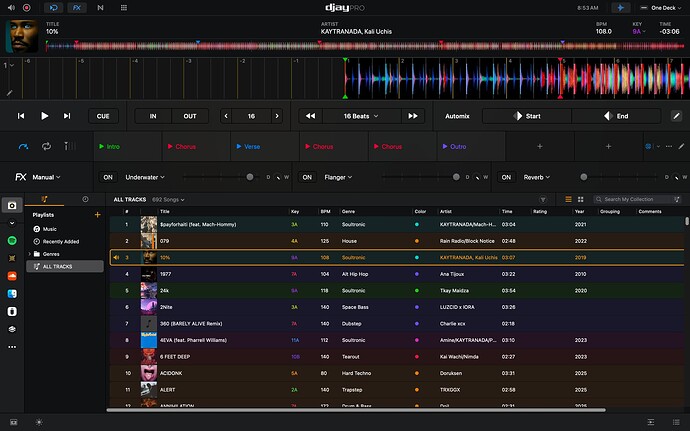Open the FX Manual mode dropdown
Image resolution: width=690 pixels, height=431 pixels.
(46, 177)
